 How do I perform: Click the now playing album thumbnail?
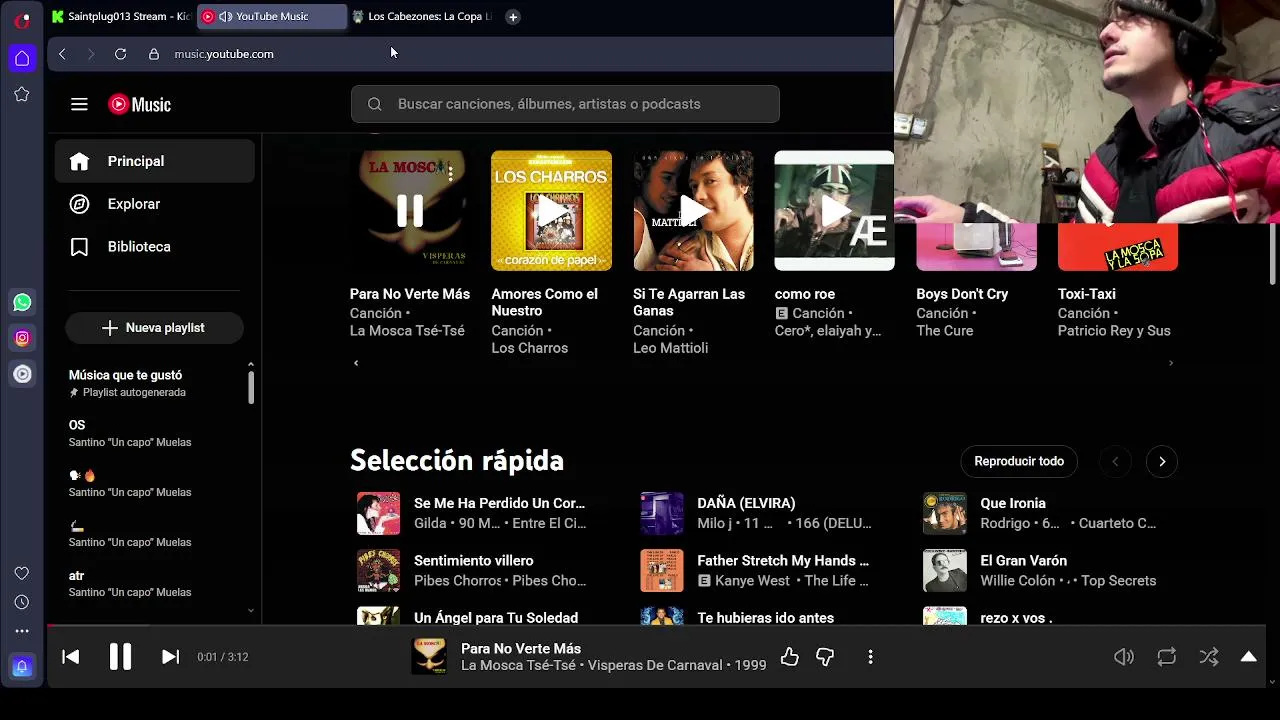point(430,657)
